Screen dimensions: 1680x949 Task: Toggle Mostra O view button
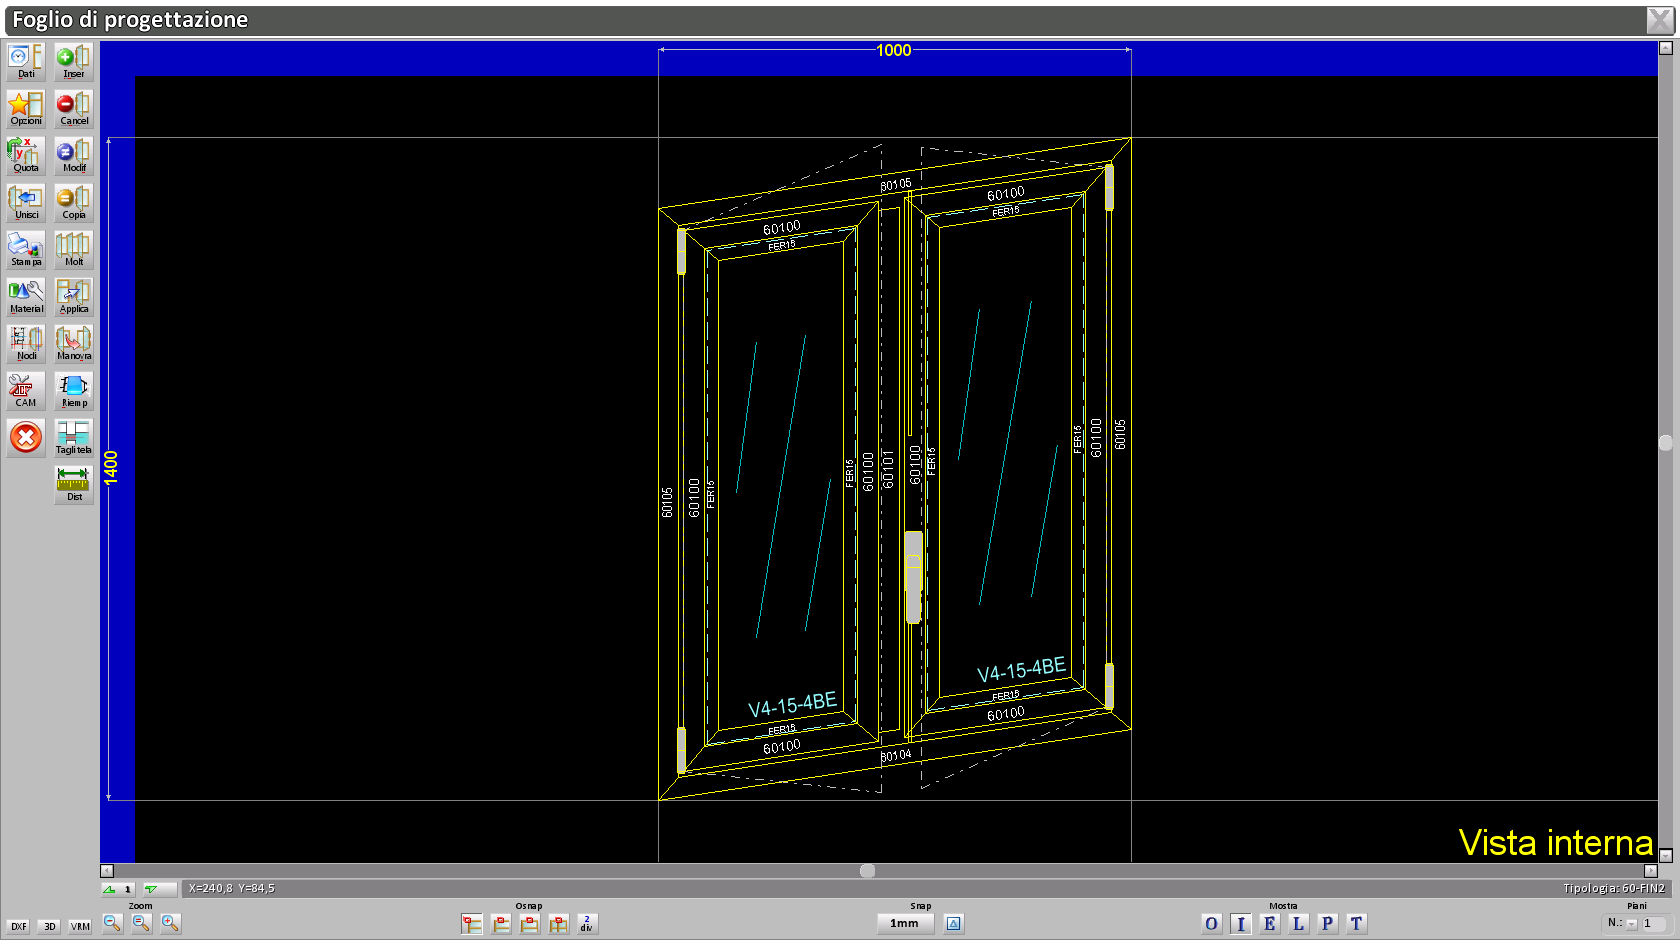[x=1212, y=924]
